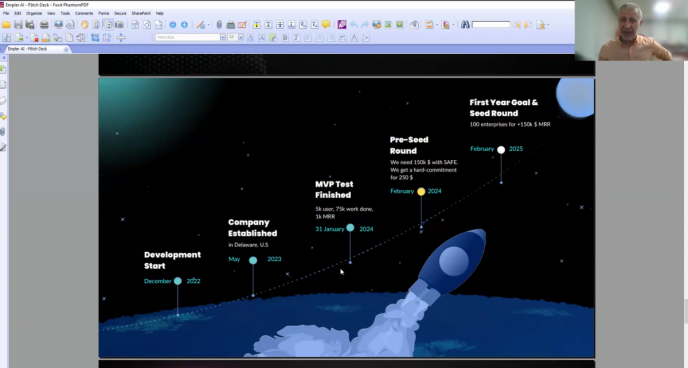The width and height of the screenshot is (688, 368).
Task: Open the Organize menu
Action: click(34, 14)
